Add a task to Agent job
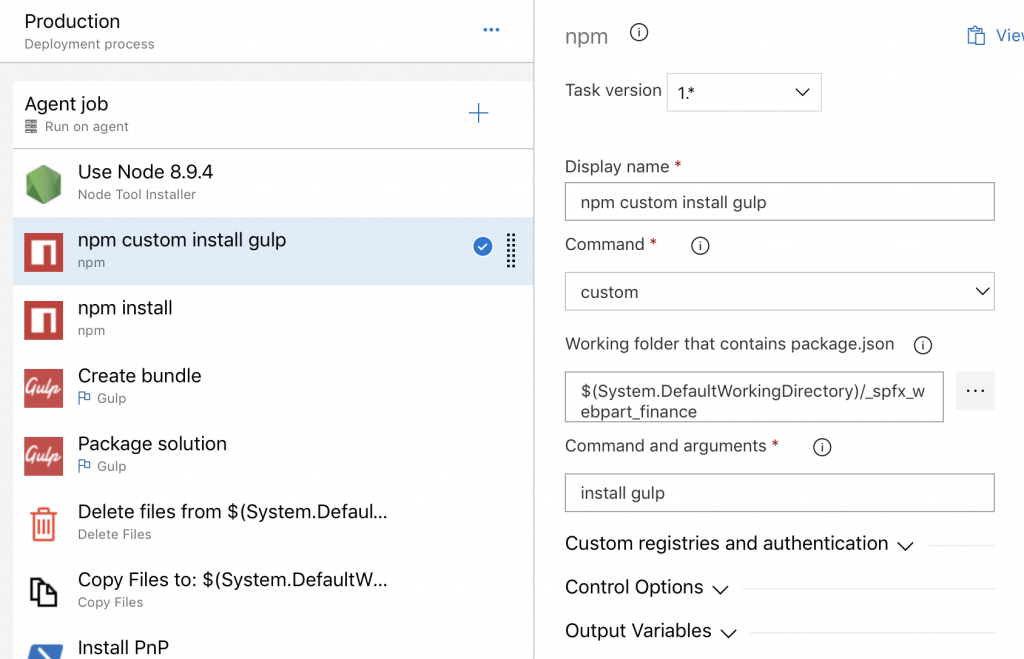Viewport: 1024px width, 659px height. click(x=479, y=113)
